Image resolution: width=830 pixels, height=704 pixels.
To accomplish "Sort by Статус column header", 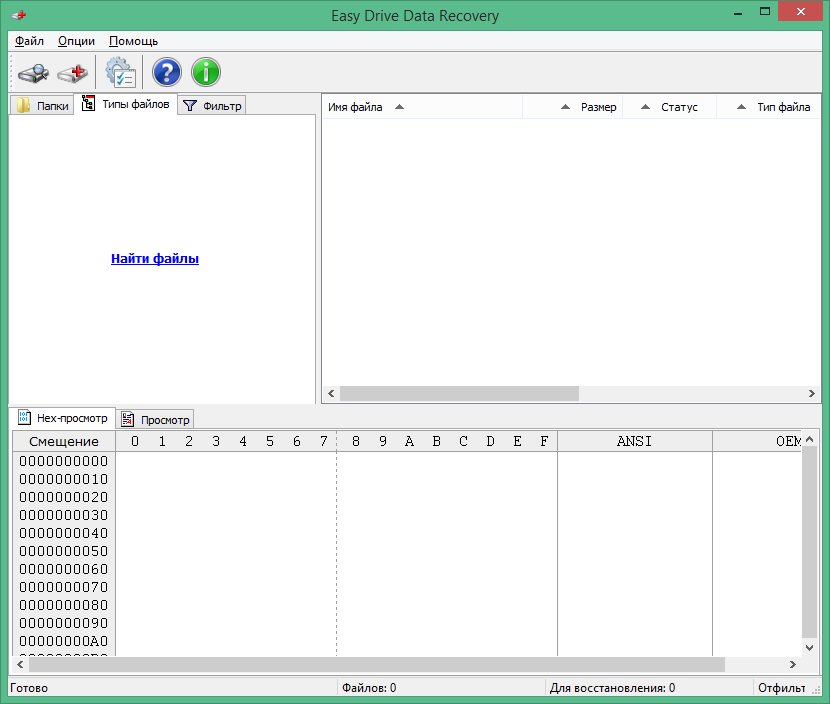I will coord(669,107).
